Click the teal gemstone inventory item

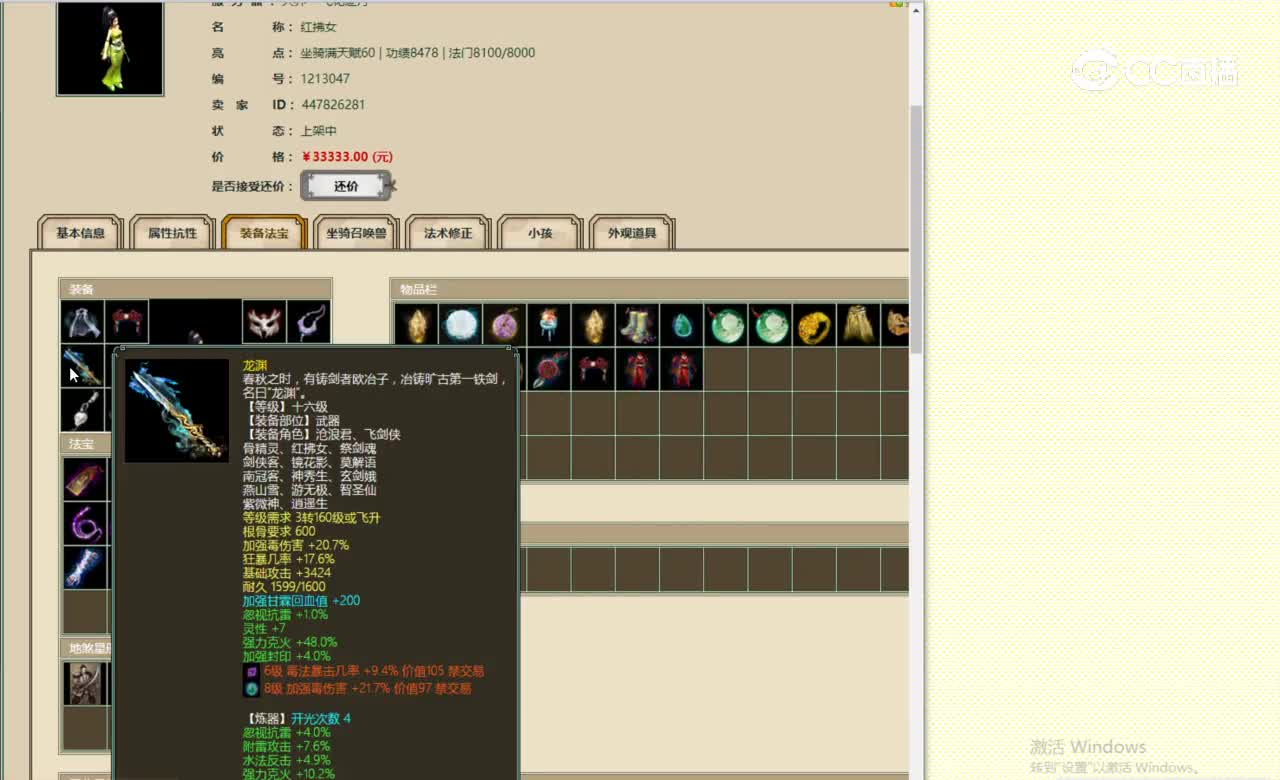click(680, 325)
